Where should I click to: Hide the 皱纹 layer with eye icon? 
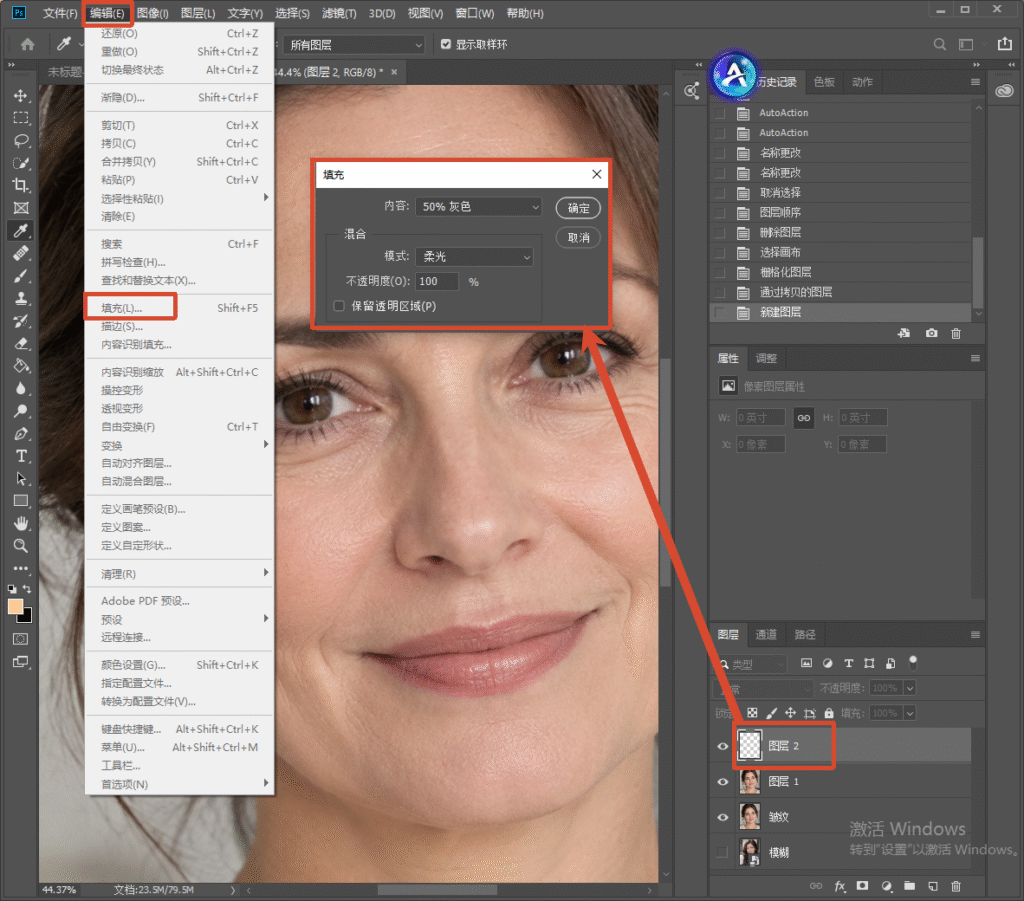(x=722, y=817)
